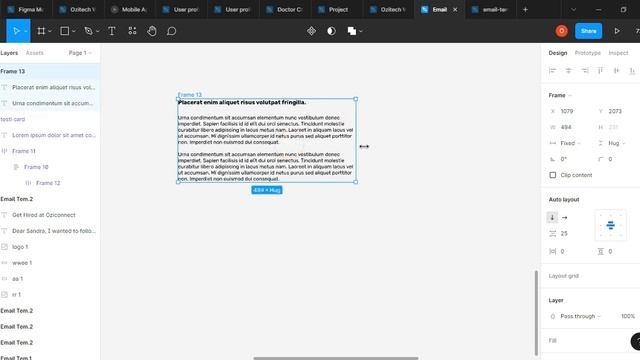The width and height of the screenshot is (640, 360).
Task: Click spacing between items field
Action: coord(565,234)
